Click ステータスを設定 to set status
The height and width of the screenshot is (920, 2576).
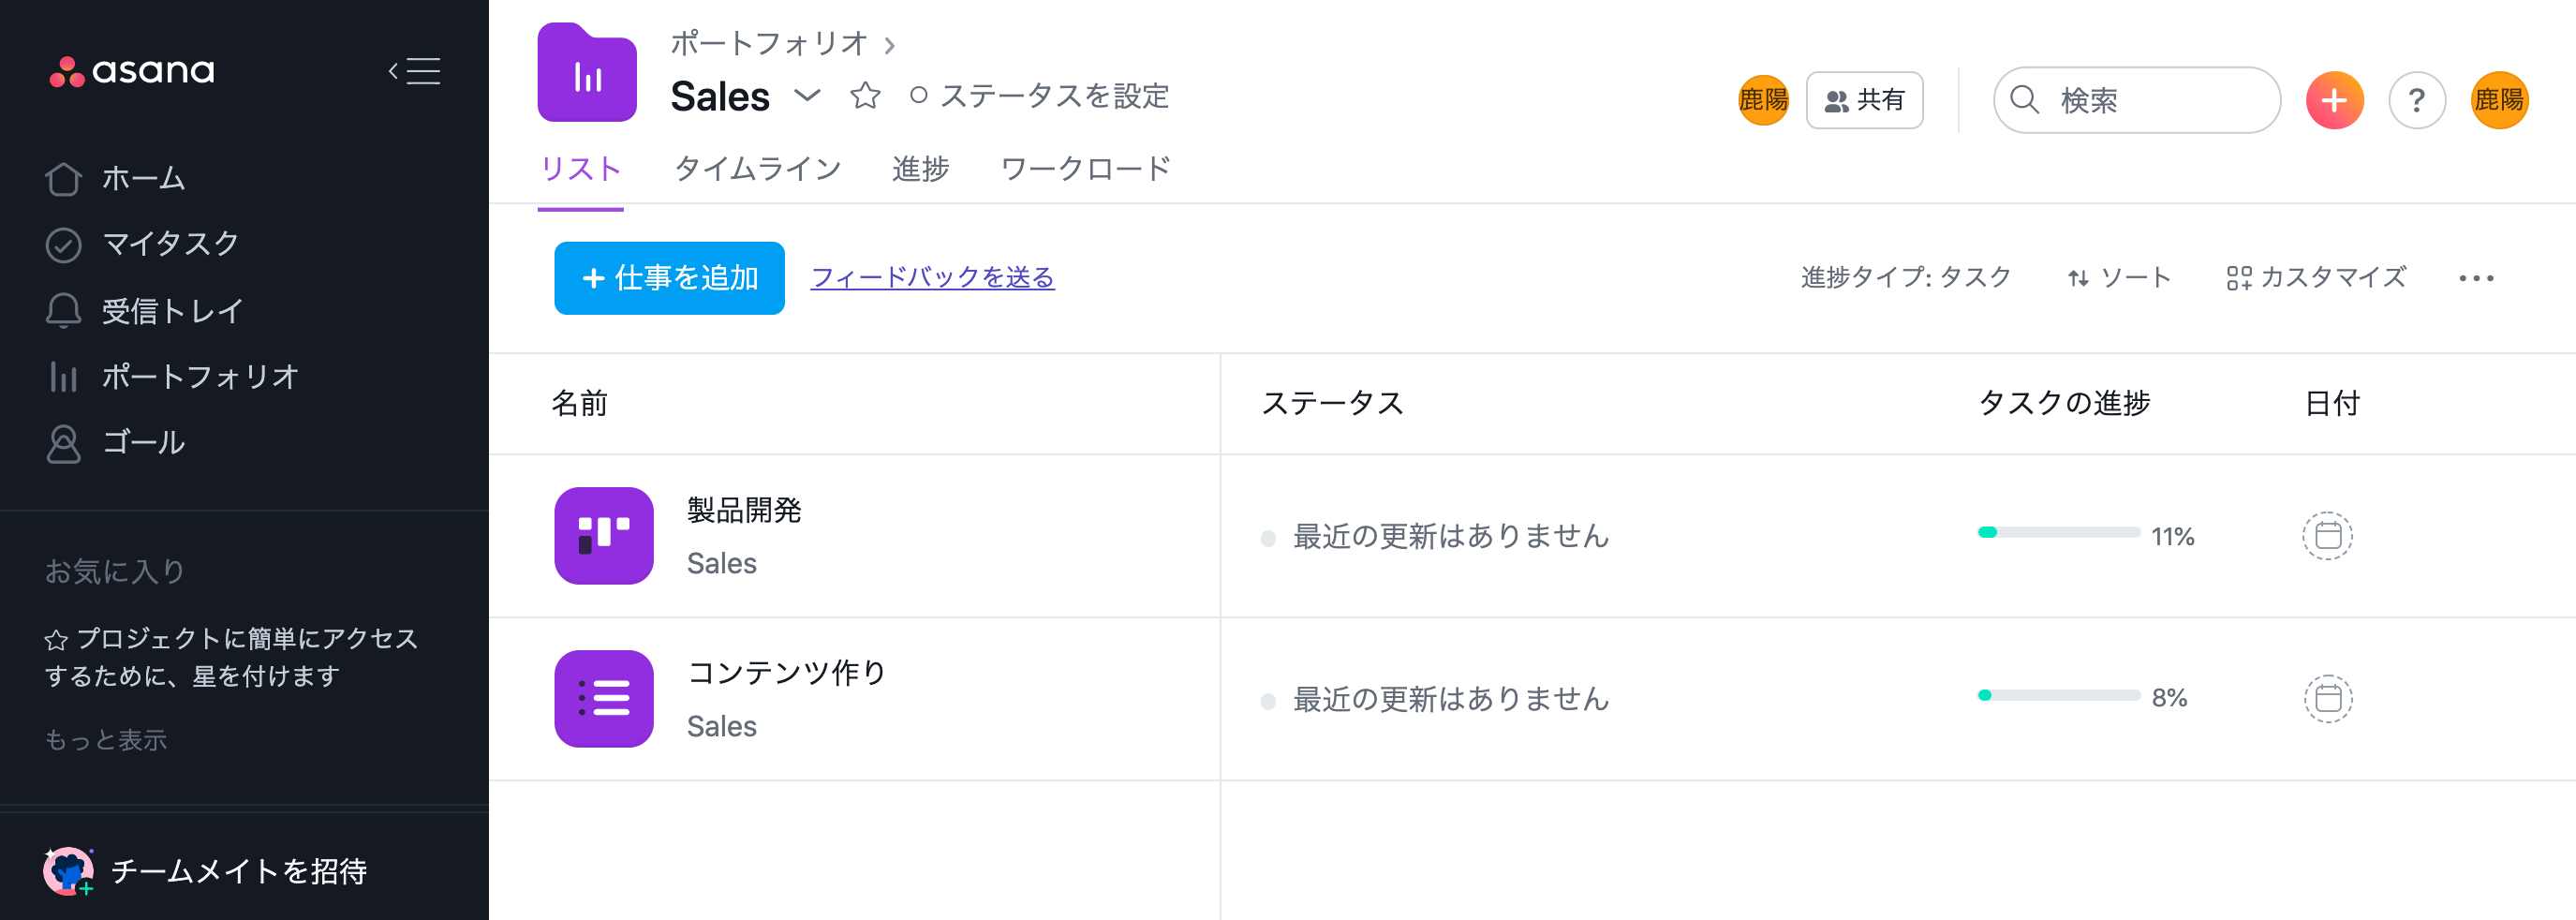(x=1040, y=96)
